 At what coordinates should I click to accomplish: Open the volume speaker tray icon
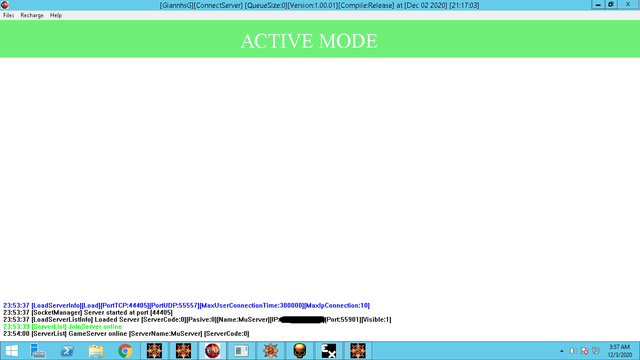pyautogui.click(x=573, y=351)
